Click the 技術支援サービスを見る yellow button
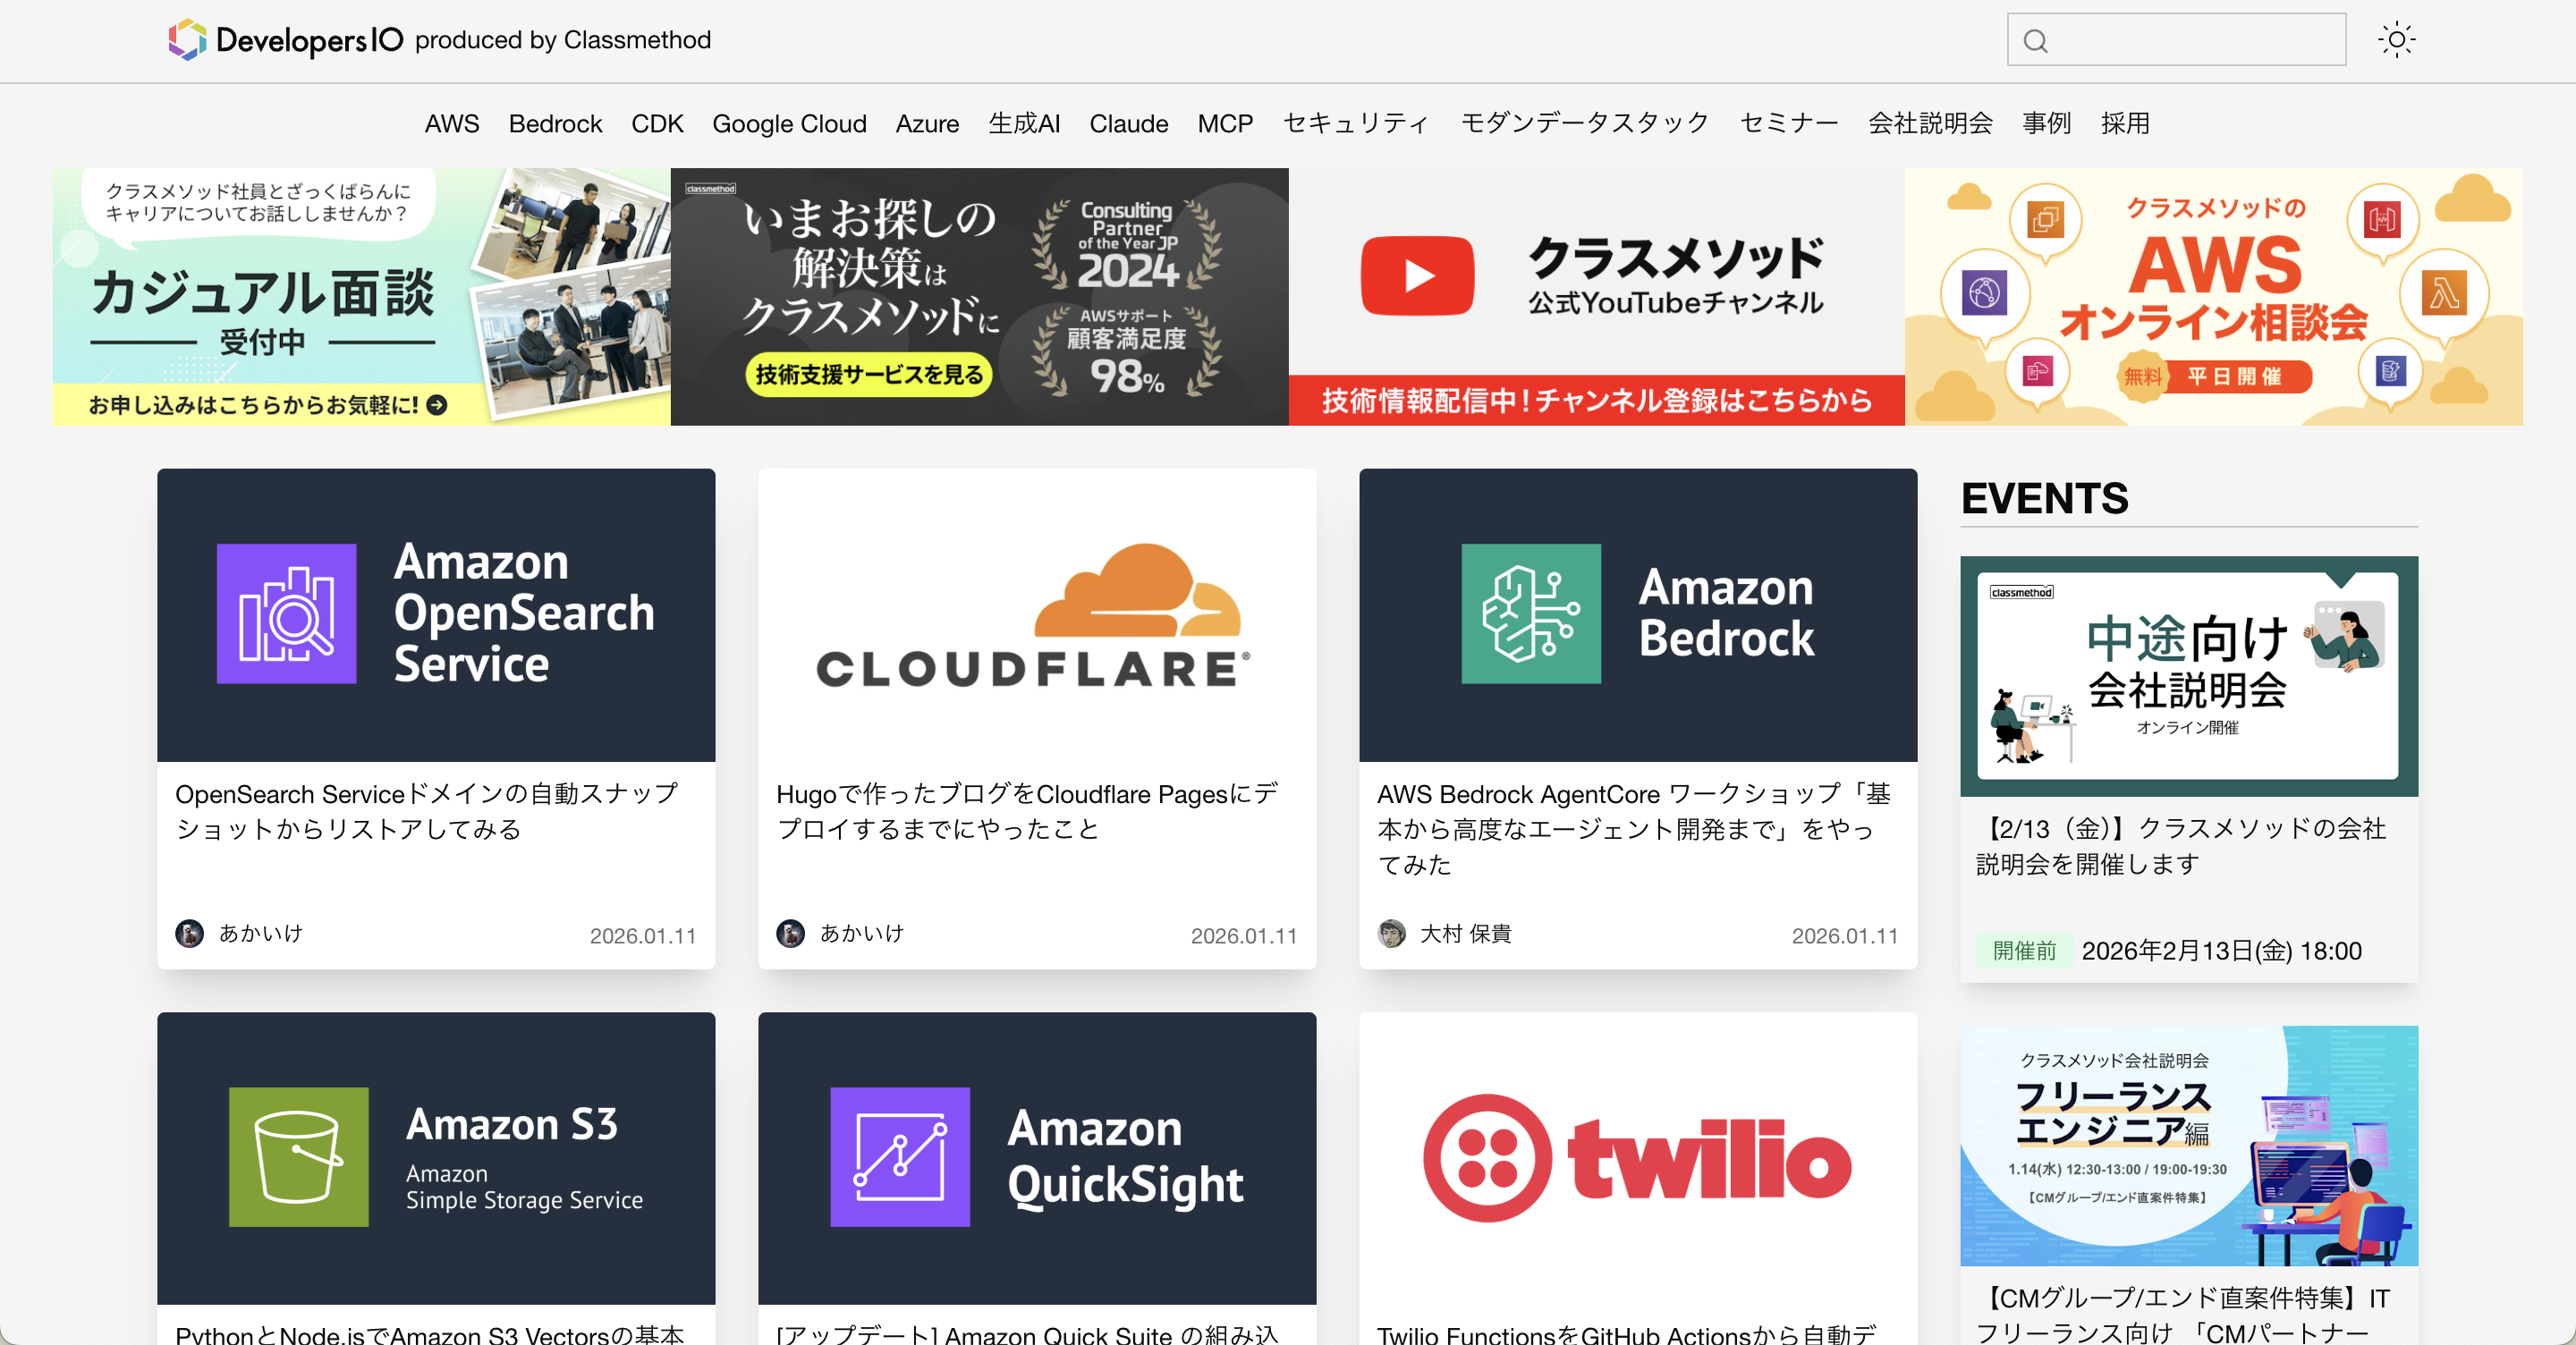This screenshot has height=1345, width=2576. coord(868,375)
